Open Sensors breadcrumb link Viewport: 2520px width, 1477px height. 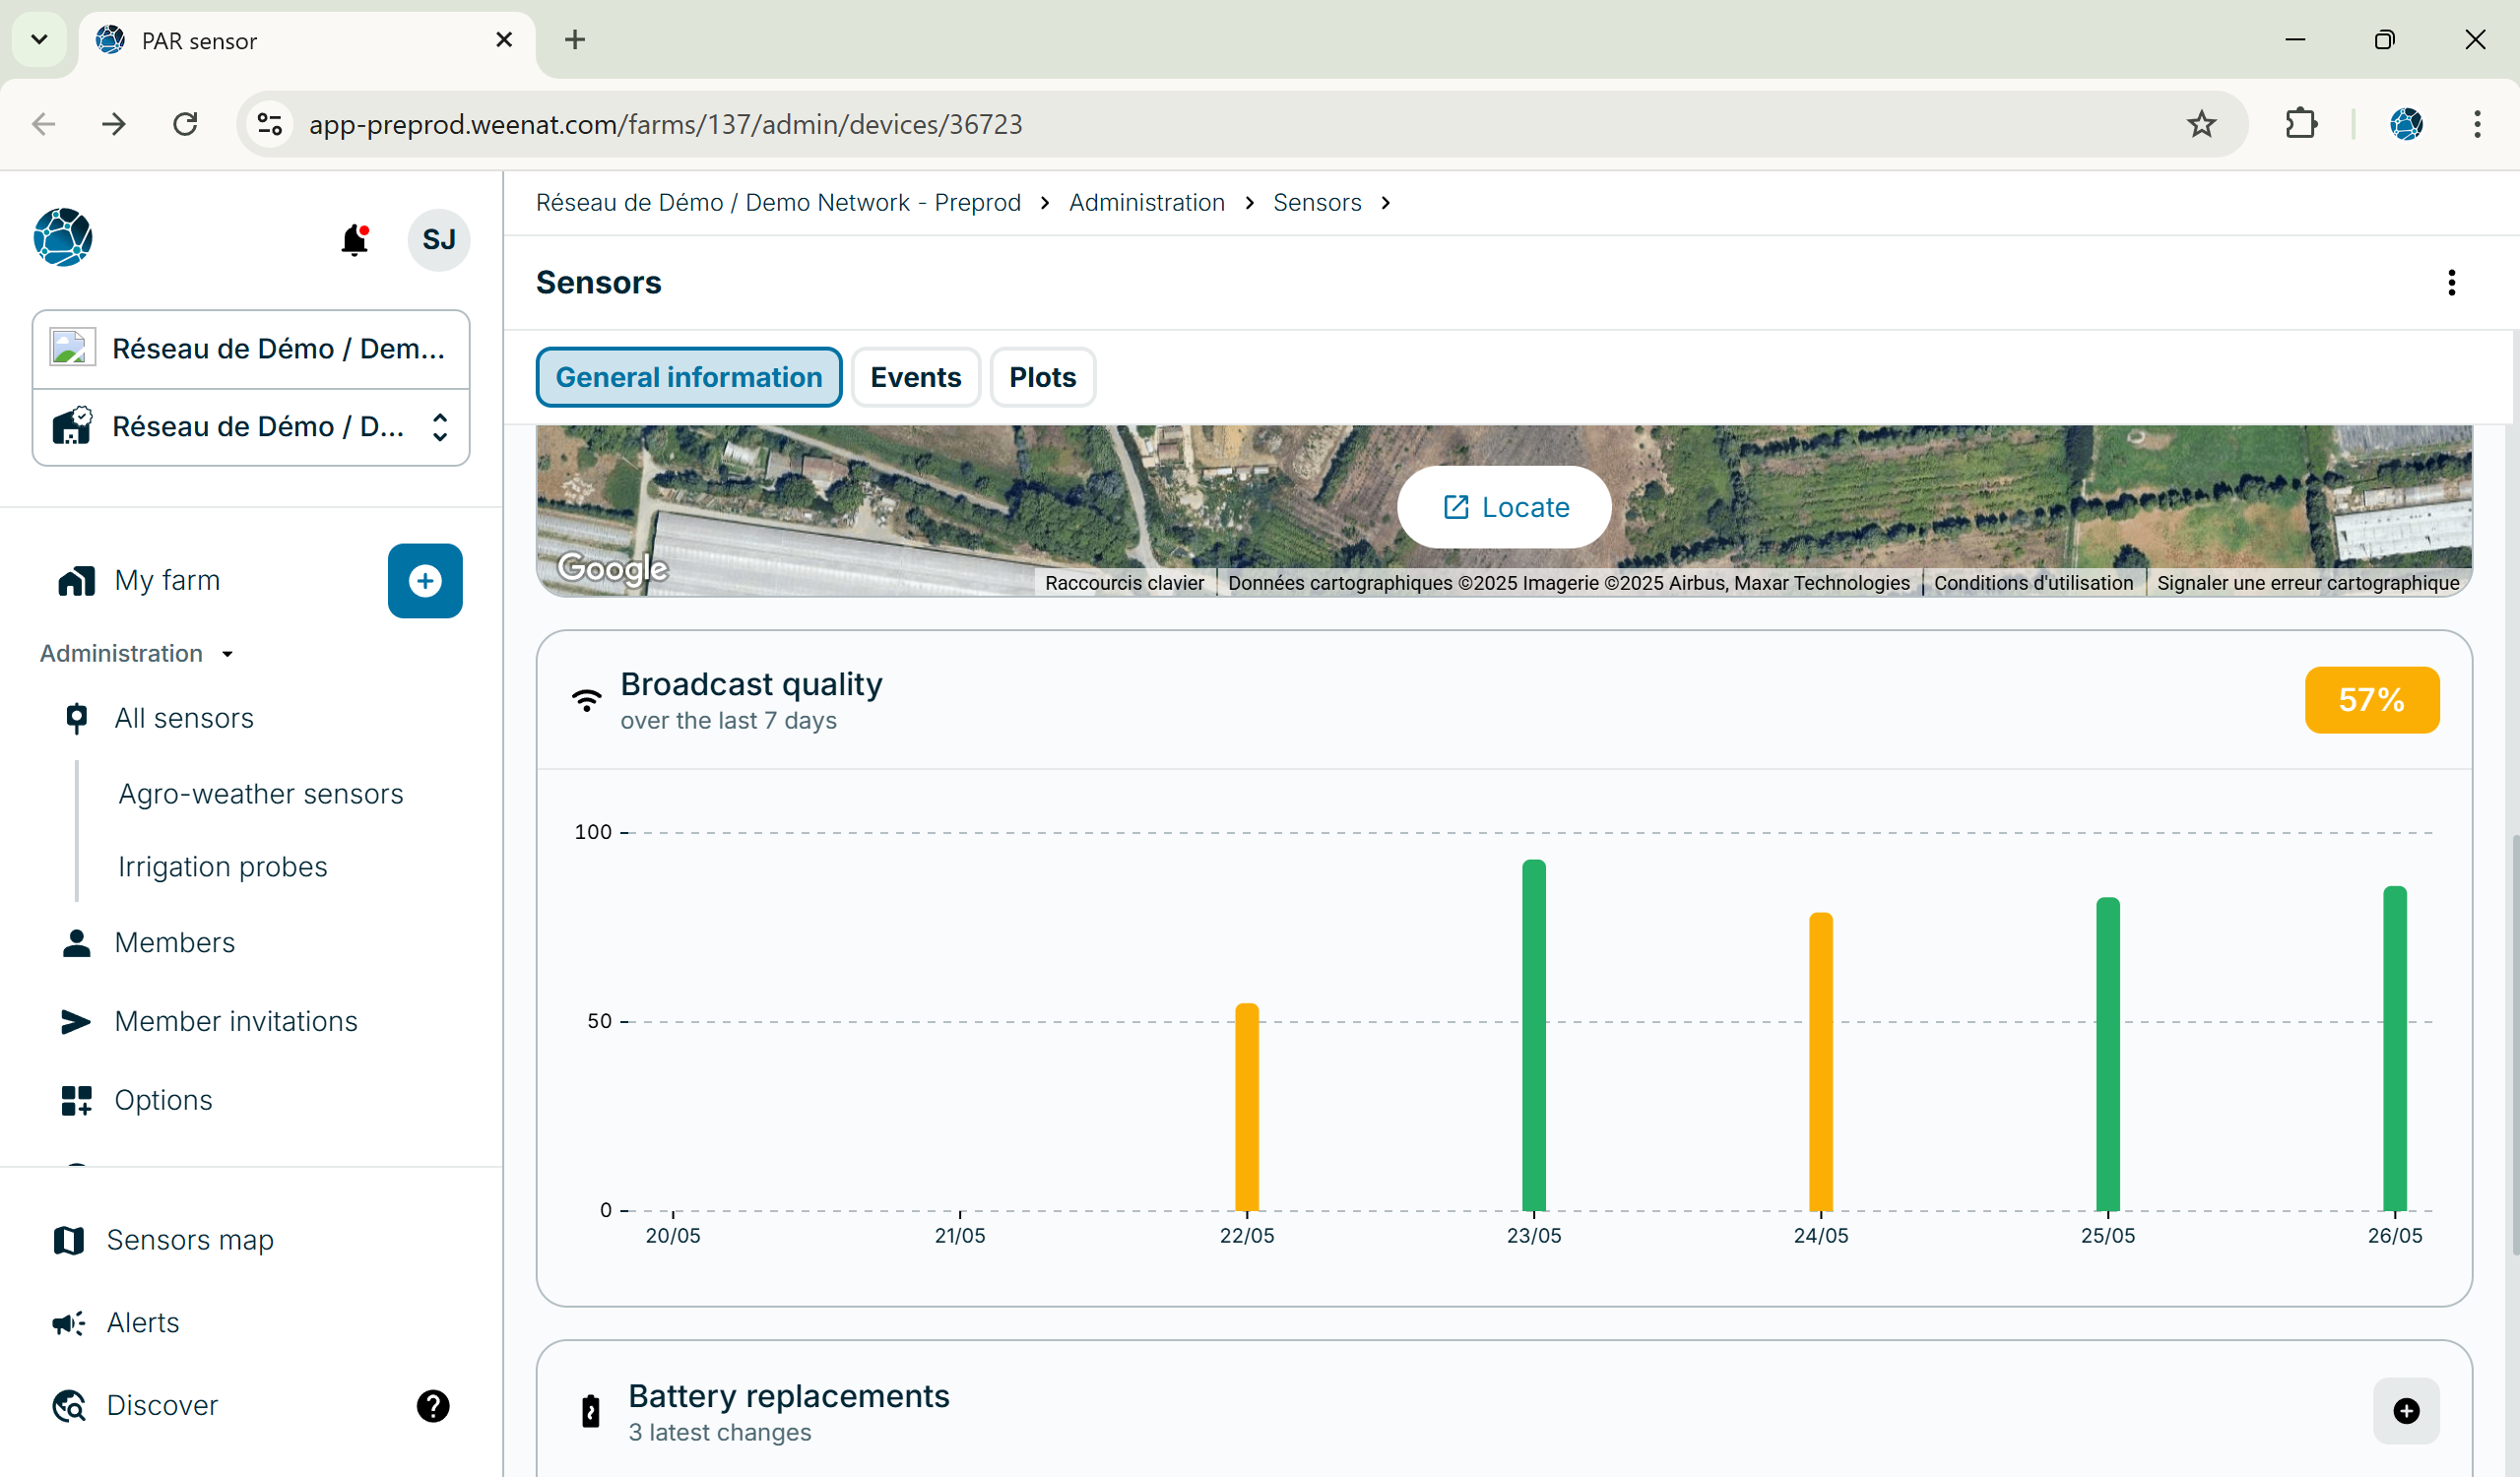(x=1316, y=203)
